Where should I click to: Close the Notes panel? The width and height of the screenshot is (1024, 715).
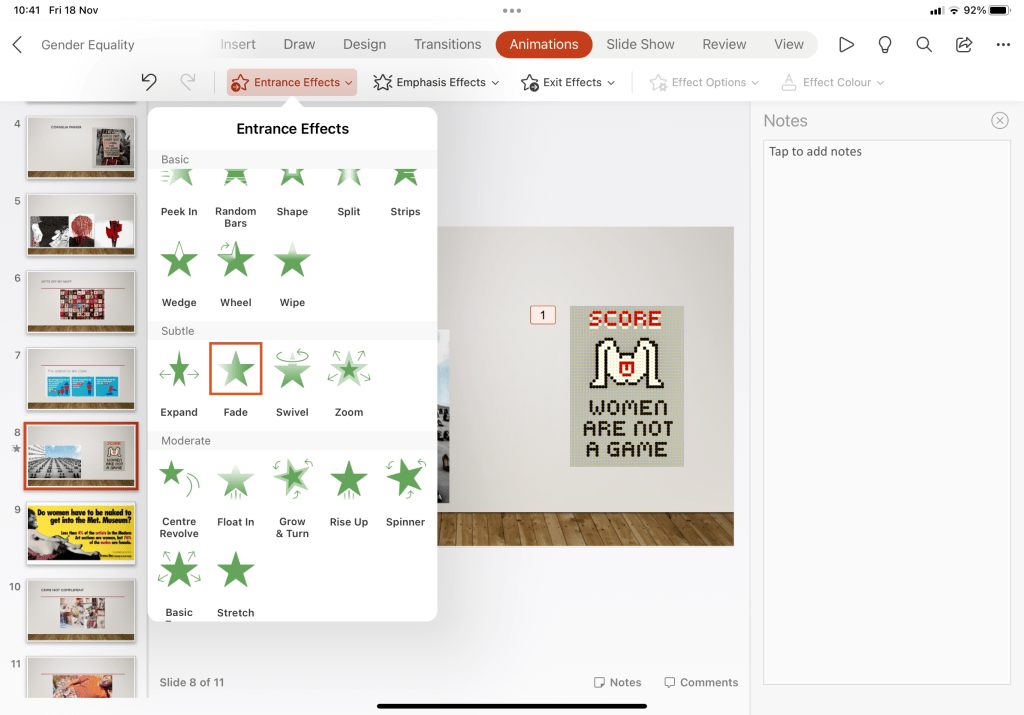coord(999,120)
